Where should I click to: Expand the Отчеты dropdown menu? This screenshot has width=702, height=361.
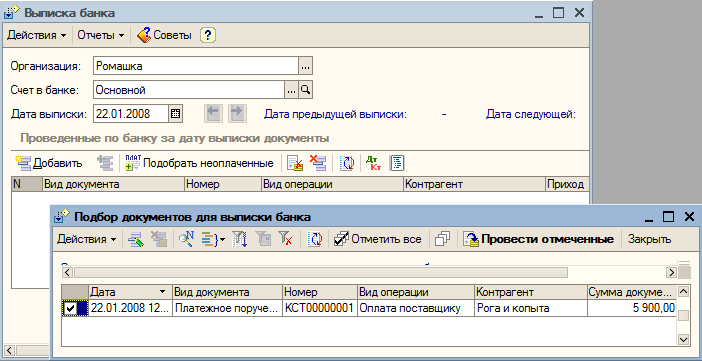tap(101, 35)
